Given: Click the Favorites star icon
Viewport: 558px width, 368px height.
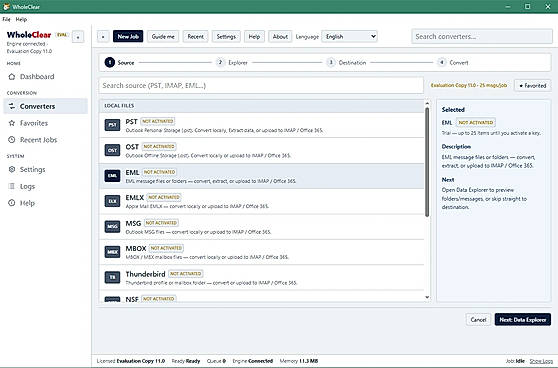Looking at the screenshot, I should 12,123.
